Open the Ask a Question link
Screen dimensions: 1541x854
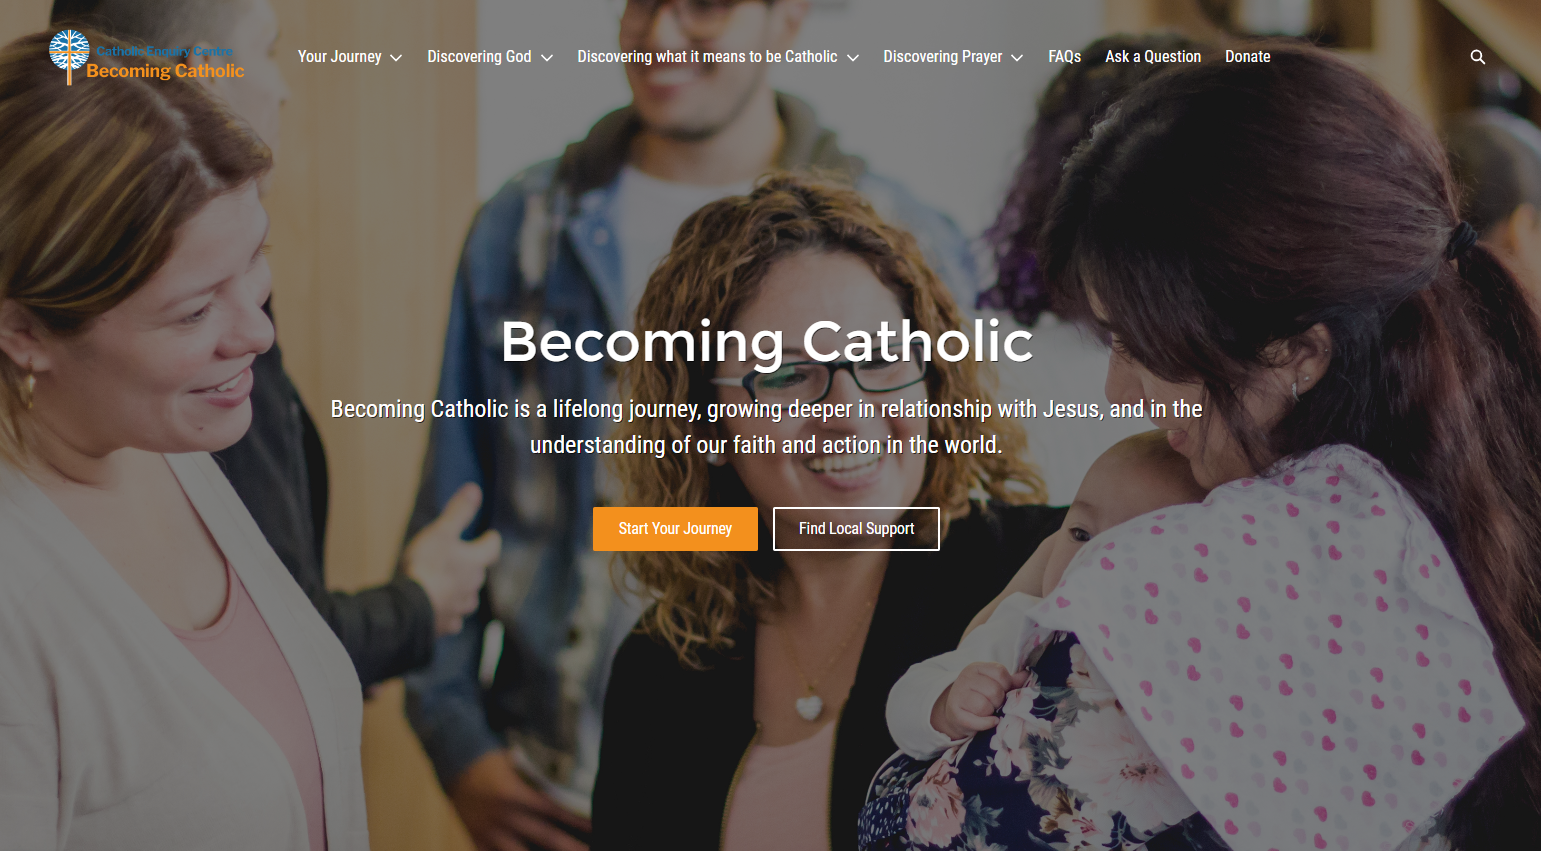1153,57
